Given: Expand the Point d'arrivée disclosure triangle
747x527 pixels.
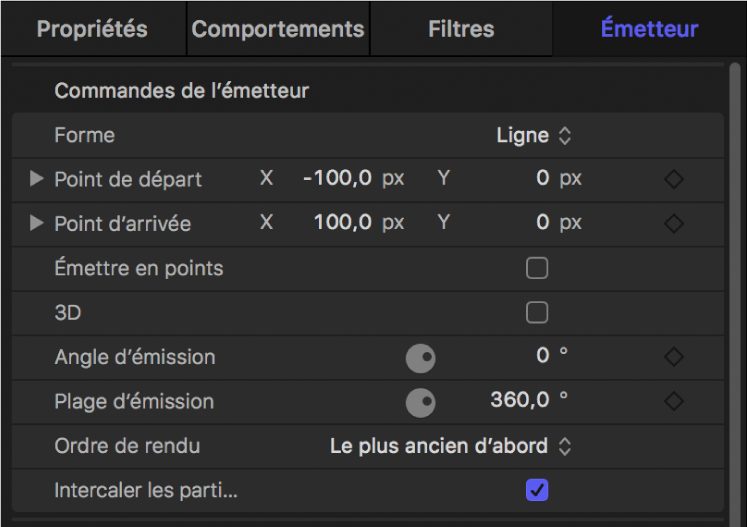Looking at the screenshot, I should tap(37, 223).
